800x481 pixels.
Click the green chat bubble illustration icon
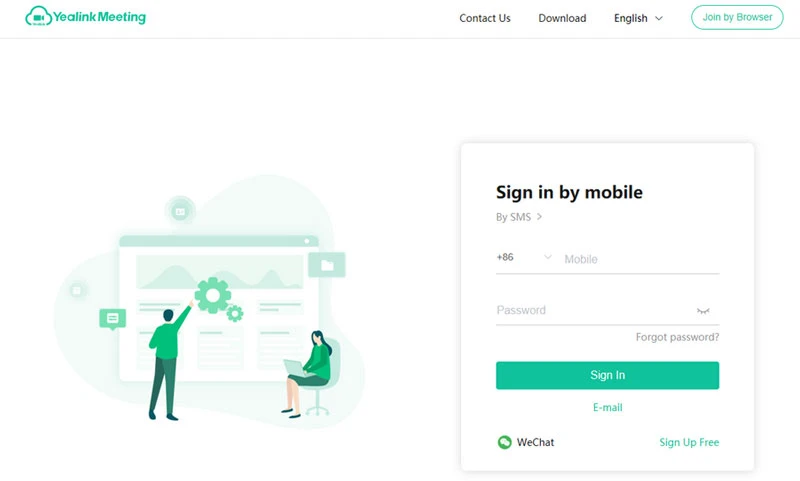point(113,319)
